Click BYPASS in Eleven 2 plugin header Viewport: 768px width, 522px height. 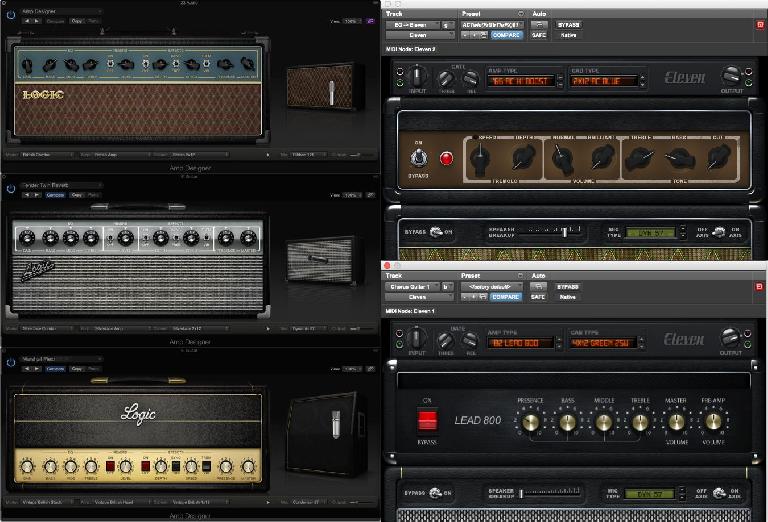pos(569,25)
